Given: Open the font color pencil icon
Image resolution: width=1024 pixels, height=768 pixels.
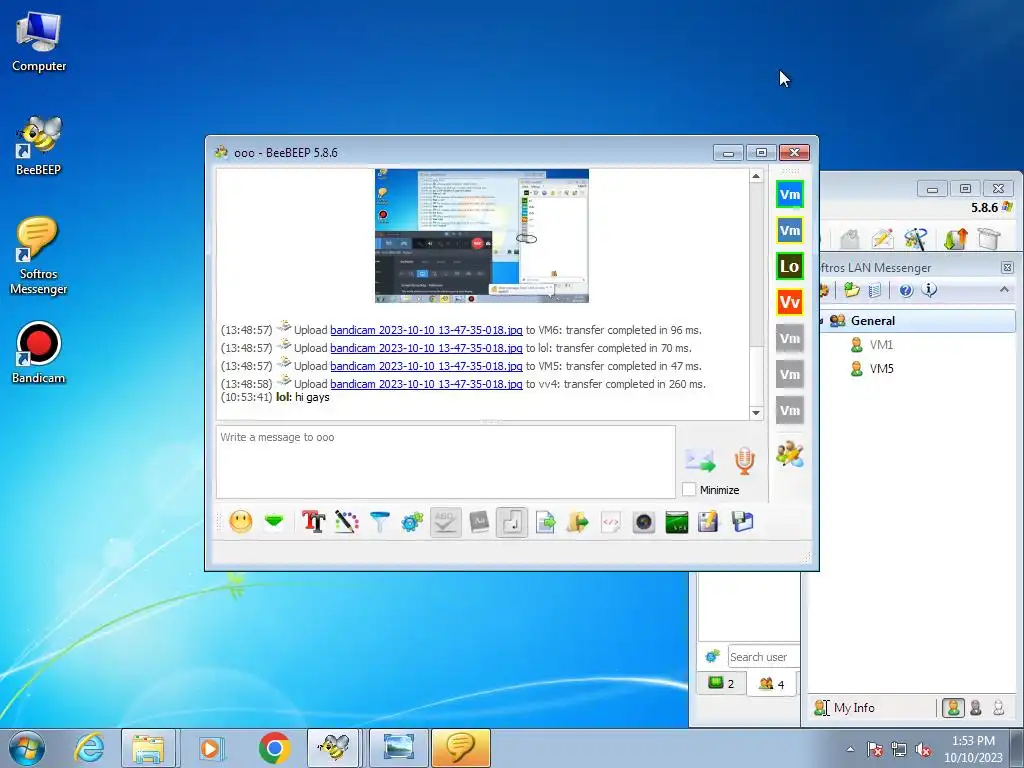Looking at the screenshot, I should (347, 522).
